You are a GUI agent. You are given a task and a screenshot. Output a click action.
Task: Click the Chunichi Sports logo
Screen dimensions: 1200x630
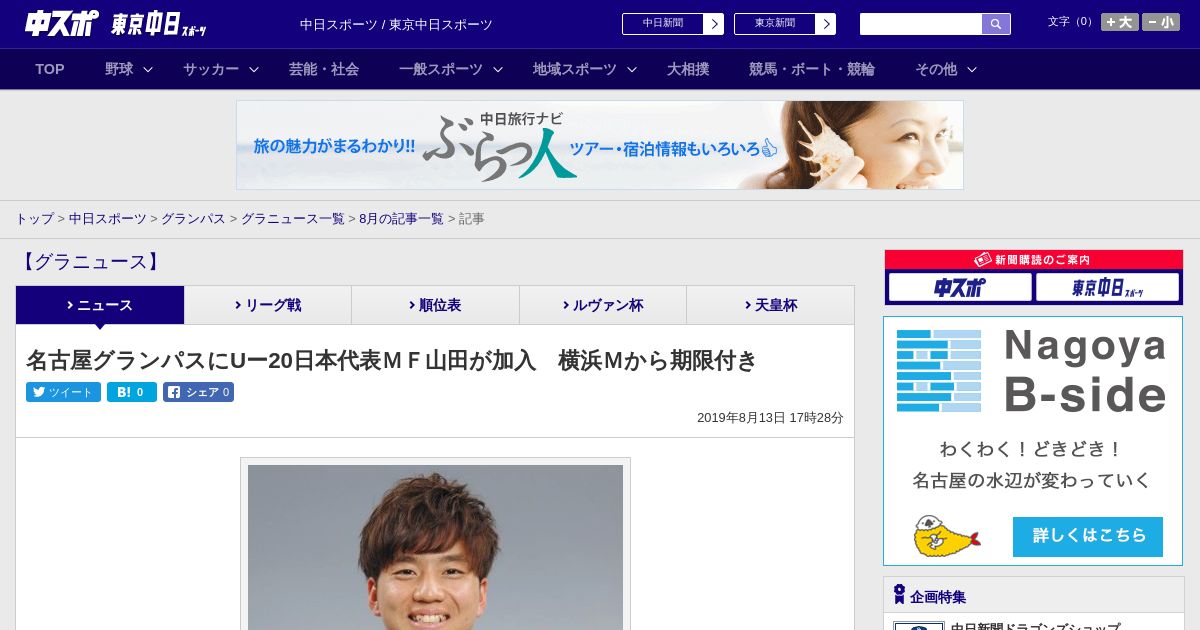coord(61,23)
